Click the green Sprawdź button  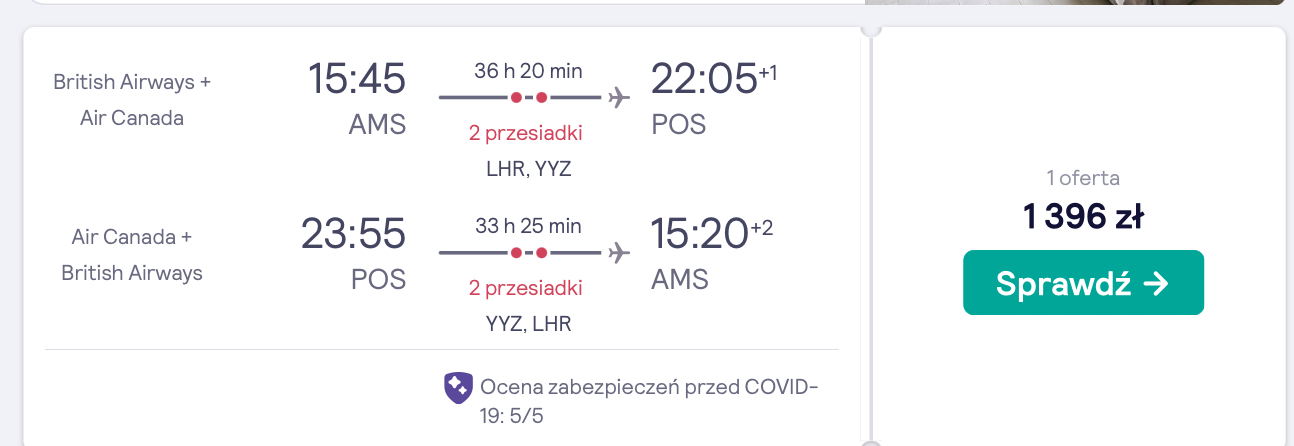click(x=1083, y=283)
